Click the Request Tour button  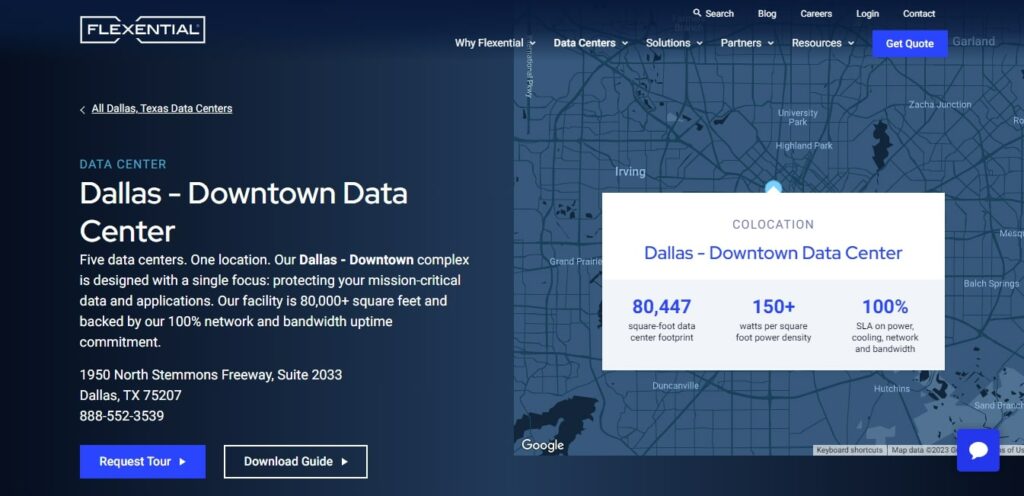pyautogui.click(x=142, y=461)
